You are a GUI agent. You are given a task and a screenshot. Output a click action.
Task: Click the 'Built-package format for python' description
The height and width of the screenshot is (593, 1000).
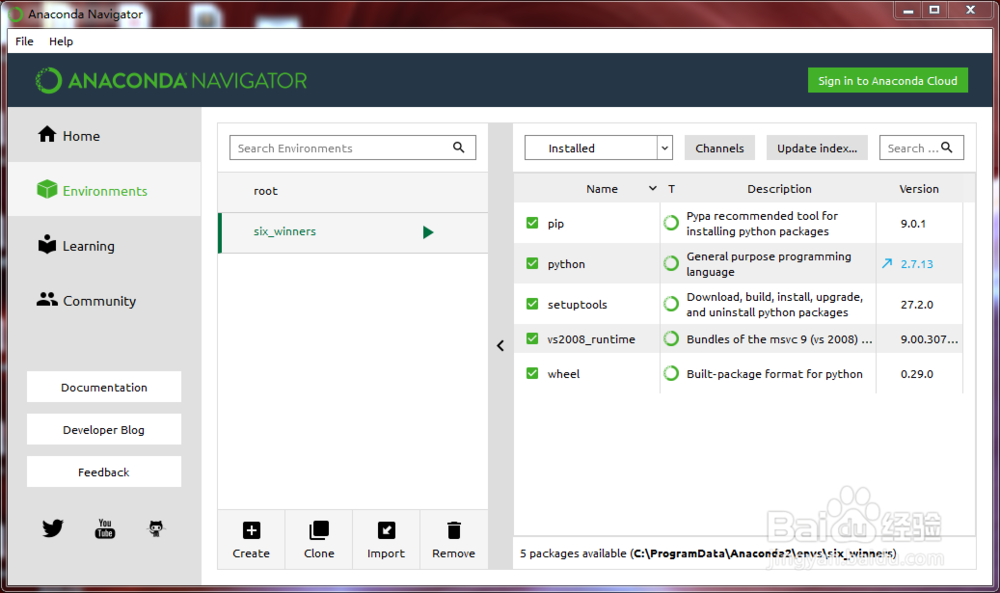click(774, 374)
